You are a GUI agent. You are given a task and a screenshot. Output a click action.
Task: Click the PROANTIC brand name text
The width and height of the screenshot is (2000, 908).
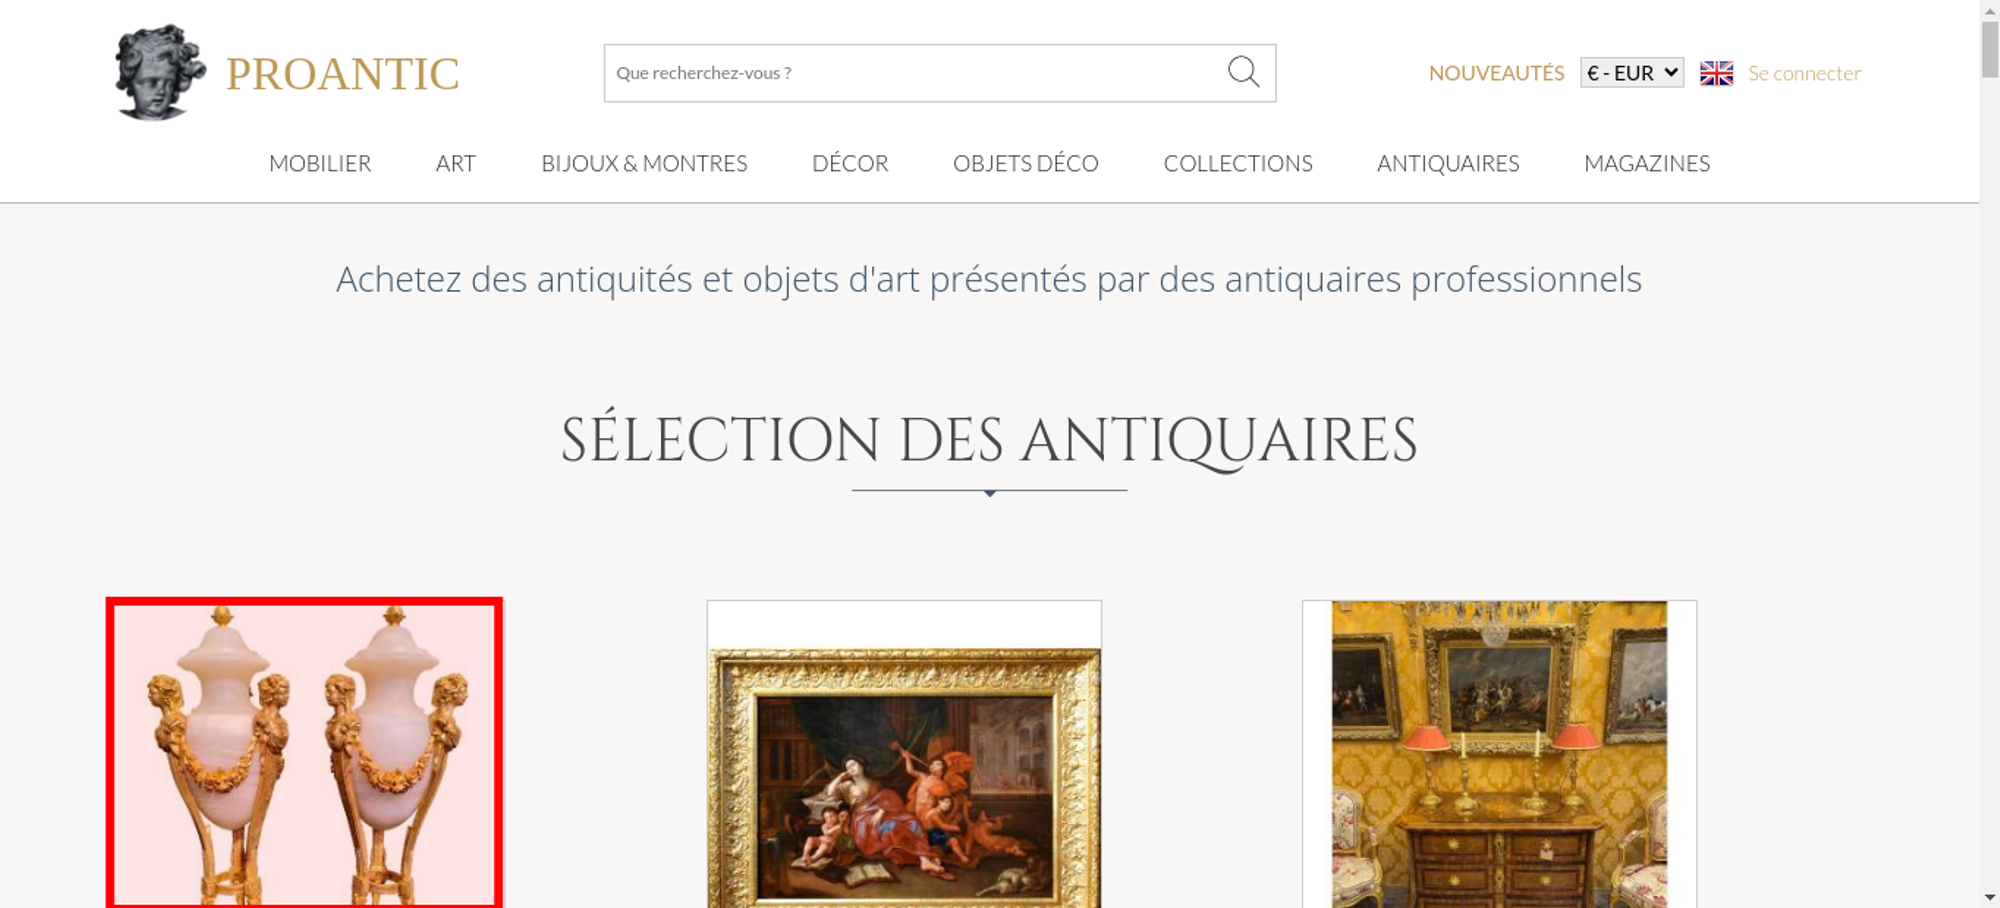pos(342,74)
